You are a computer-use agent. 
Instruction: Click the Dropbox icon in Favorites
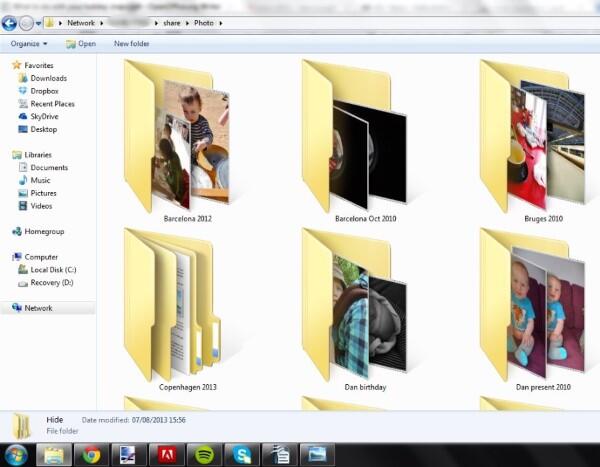click(x=23, y=91)
